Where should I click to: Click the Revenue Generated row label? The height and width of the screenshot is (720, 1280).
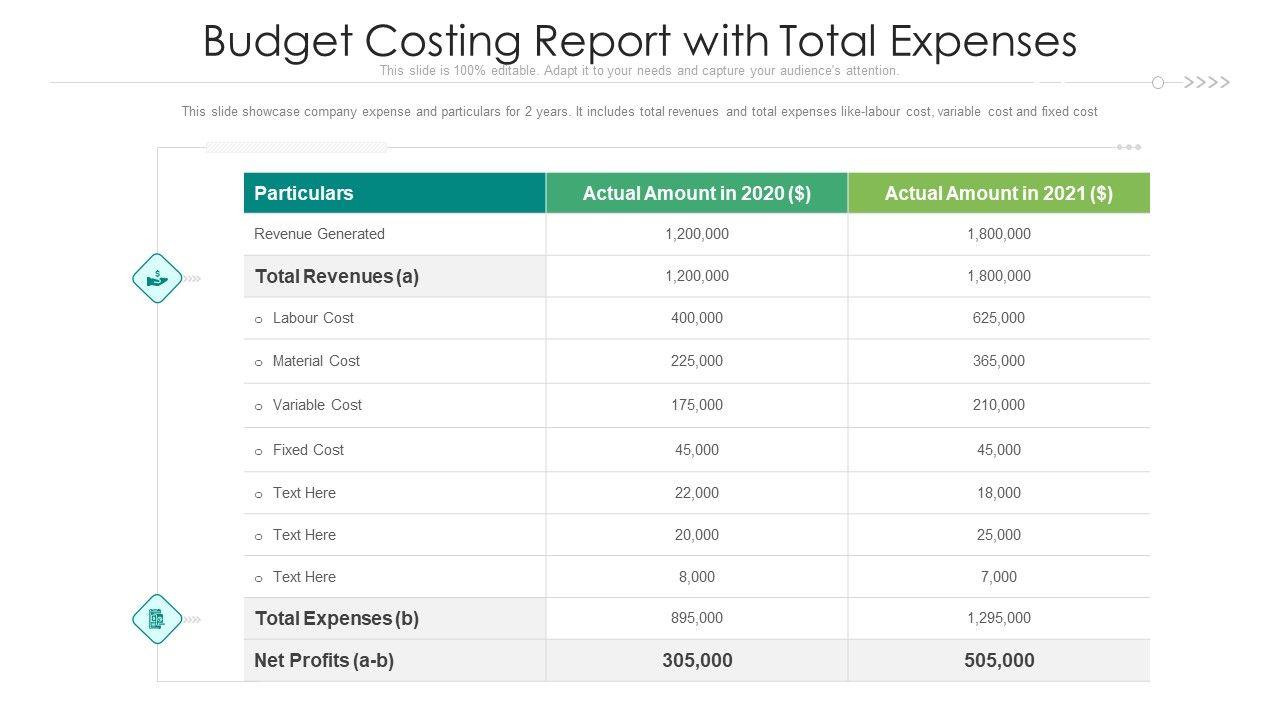[319, 234]
